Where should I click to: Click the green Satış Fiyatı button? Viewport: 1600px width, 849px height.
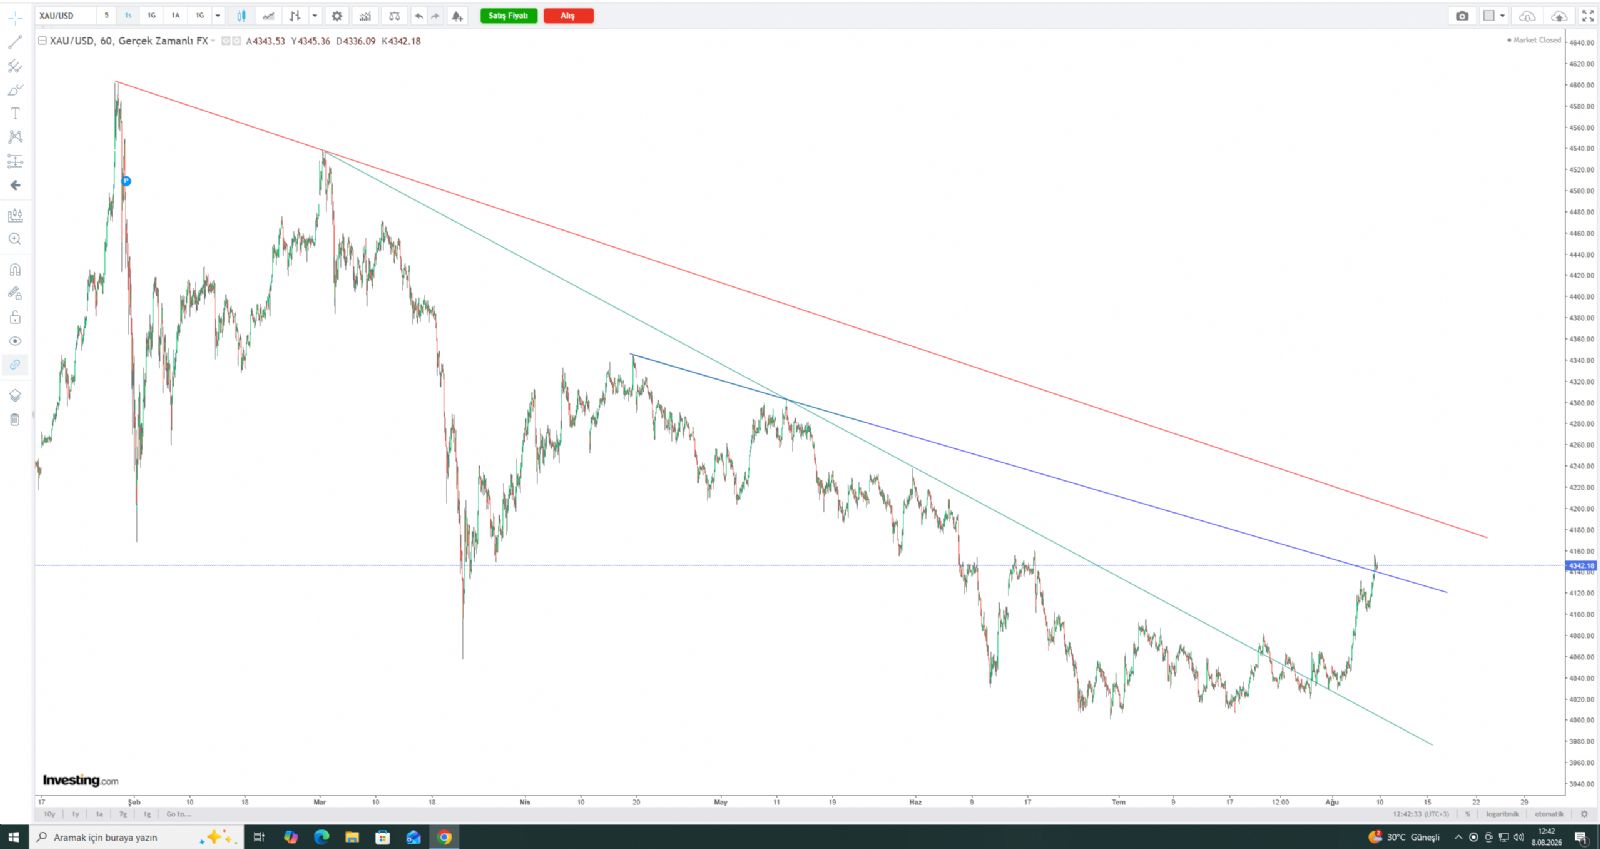point(509,16)
